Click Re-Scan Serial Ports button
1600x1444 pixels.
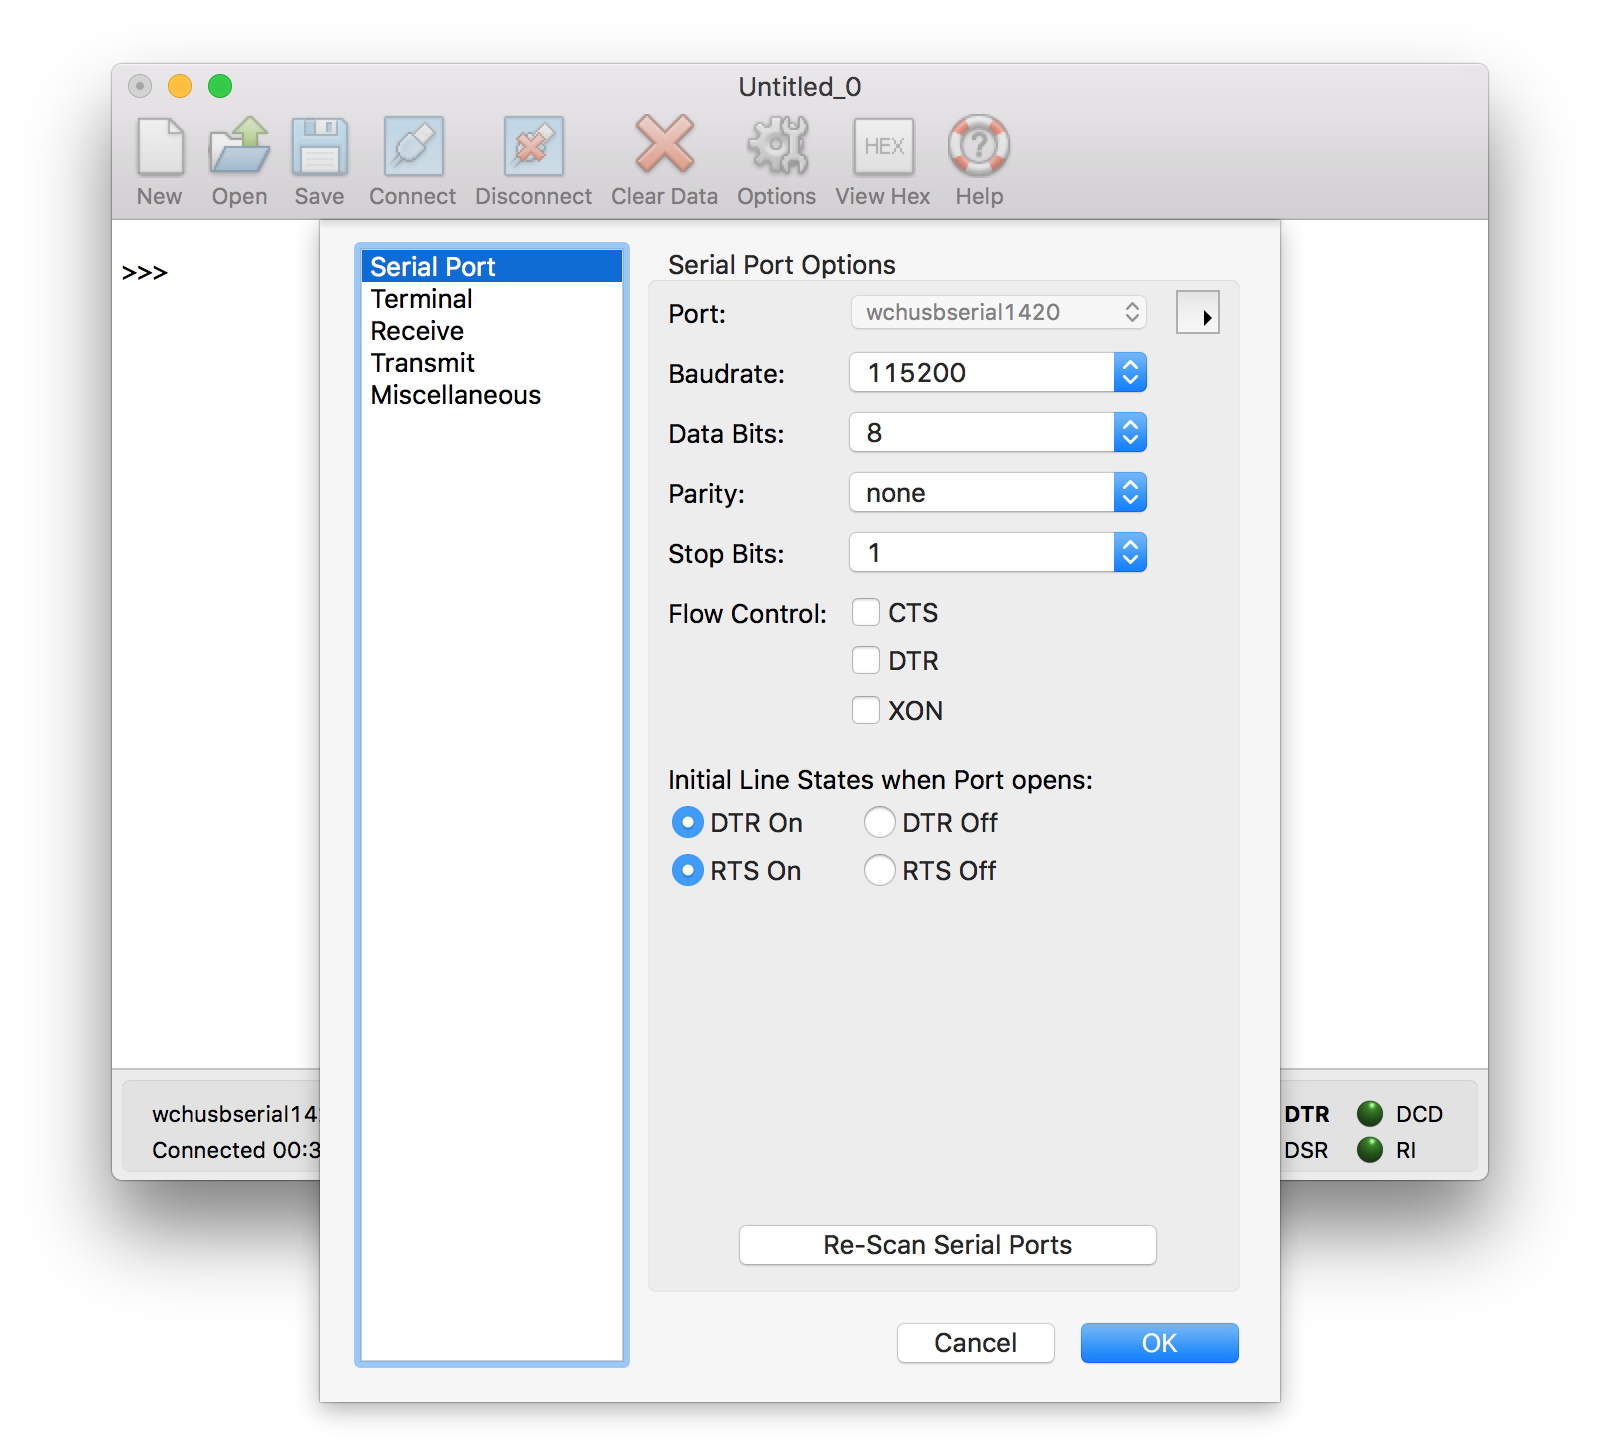point(948,1245)
